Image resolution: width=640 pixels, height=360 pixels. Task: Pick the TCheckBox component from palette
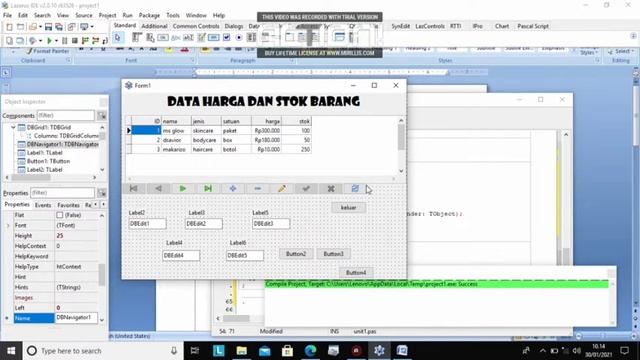coord(227,38)
